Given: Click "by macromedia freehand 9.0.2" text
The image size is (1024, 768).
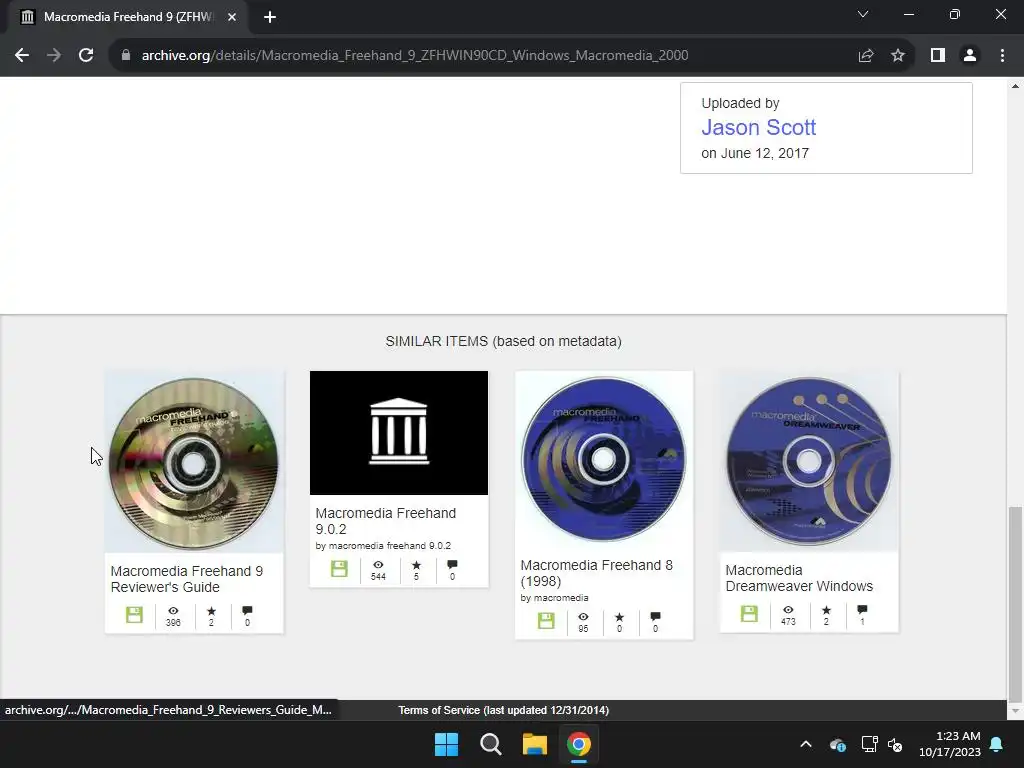Looking at the screenshot, I should (383, 546).
